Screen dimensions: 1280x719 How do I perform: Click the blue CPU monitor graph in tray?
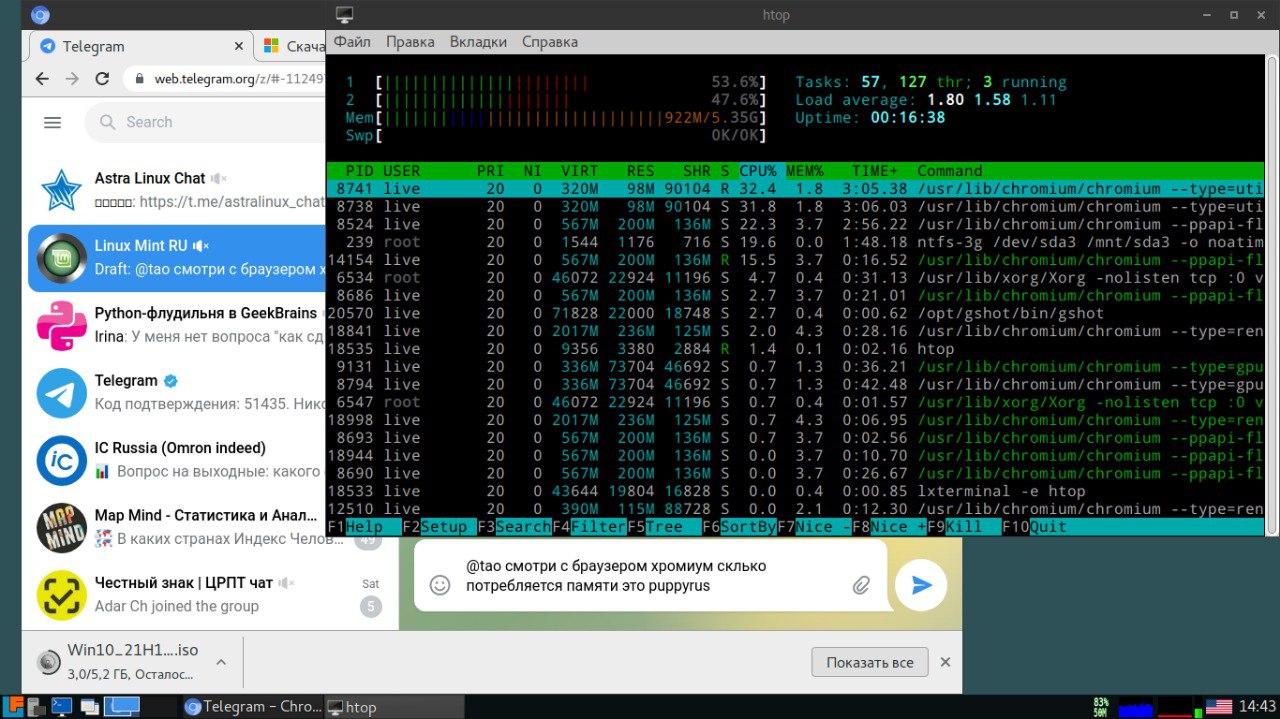point(1135,706)
